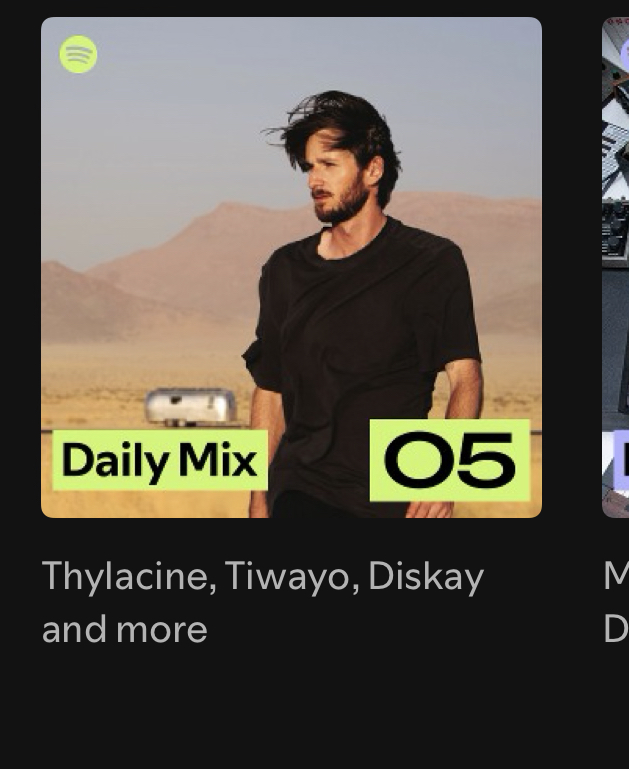The image size is (629, 769).
Task: Click the partial Spotify logo on the adjacent cover
Action: tap(625, 54)
